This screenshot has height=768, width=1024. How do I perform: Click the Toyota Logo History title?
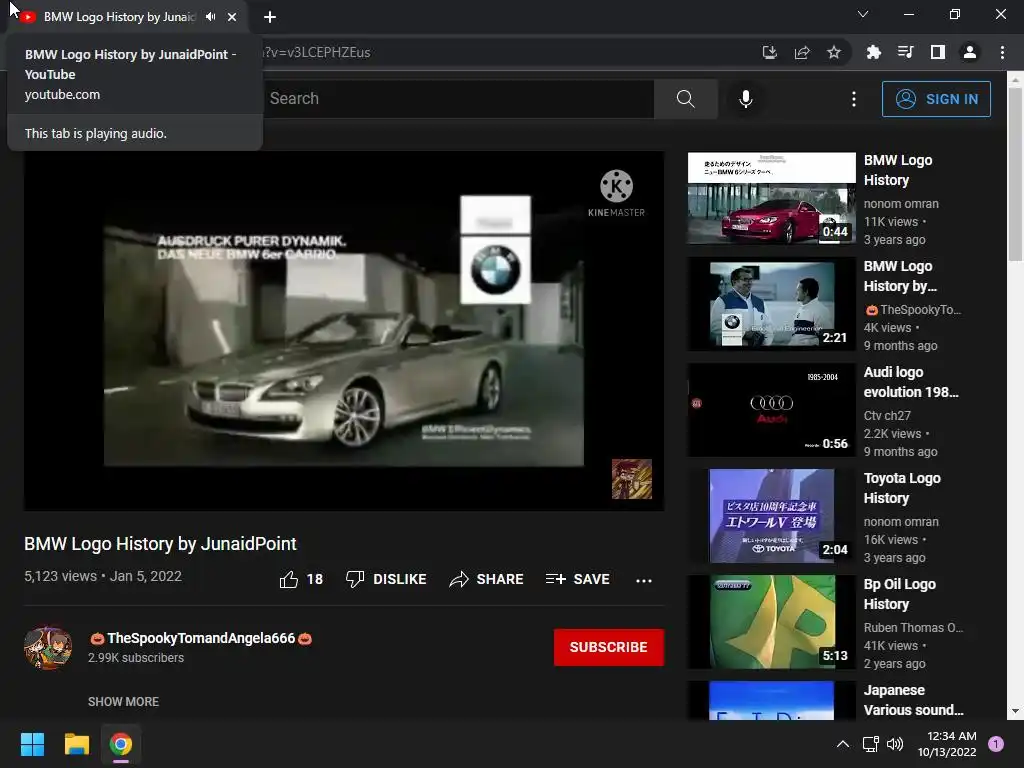tap(902, 488)
